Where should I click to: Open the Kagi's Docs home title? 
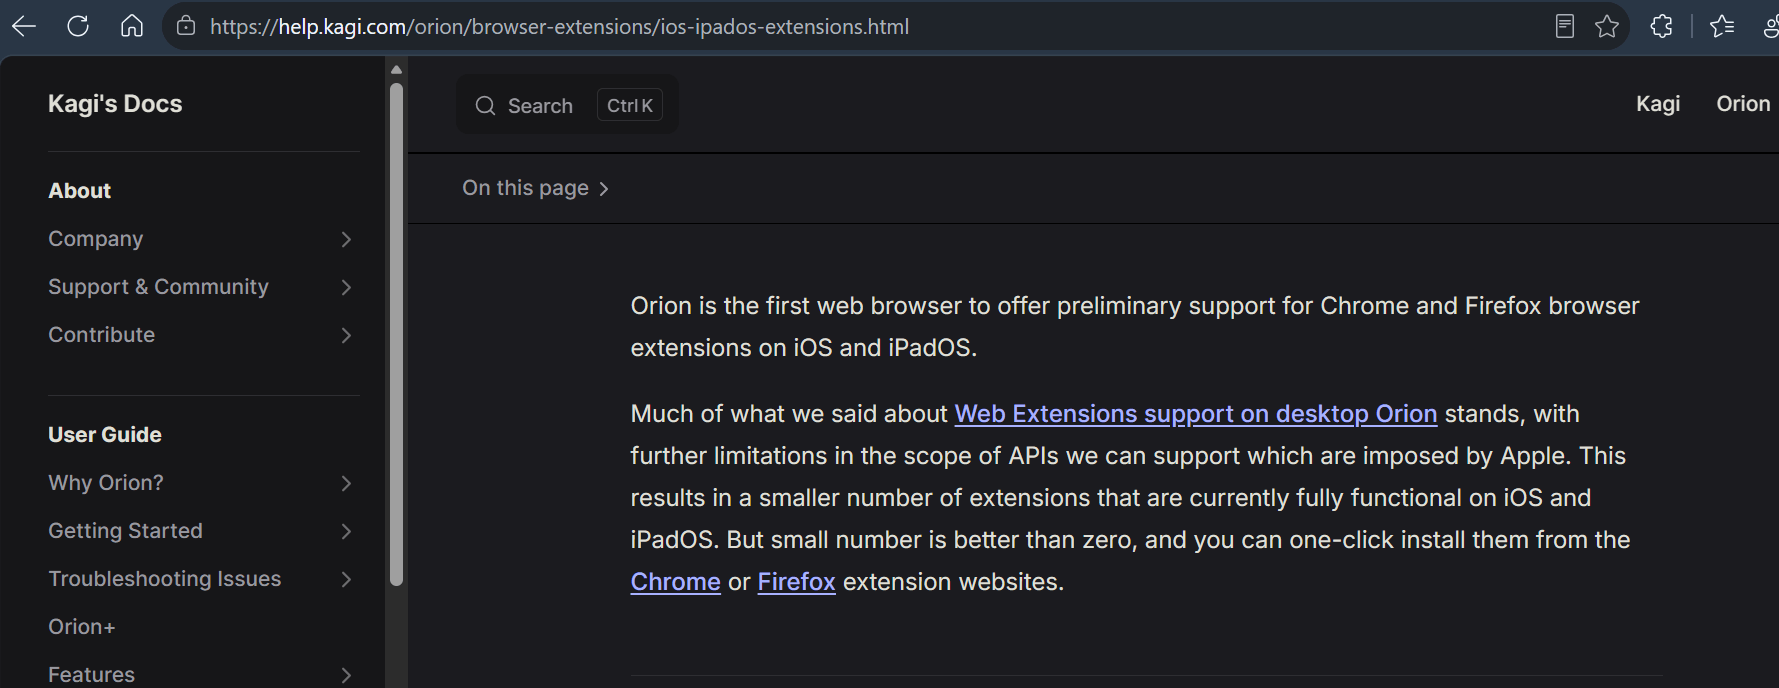click(x=115, y=104)
